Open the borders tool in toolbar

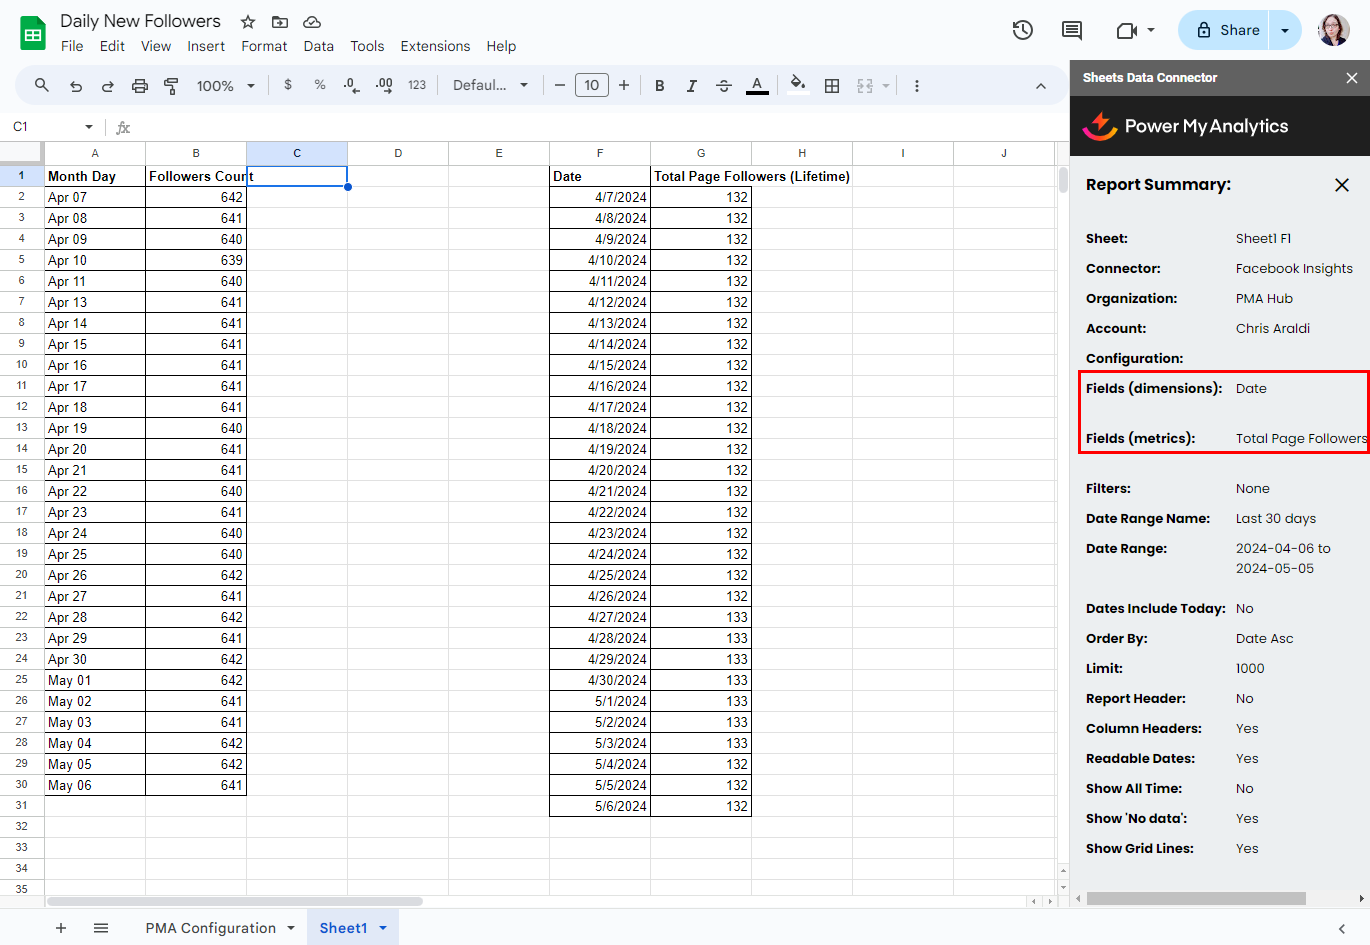(832, 86)
